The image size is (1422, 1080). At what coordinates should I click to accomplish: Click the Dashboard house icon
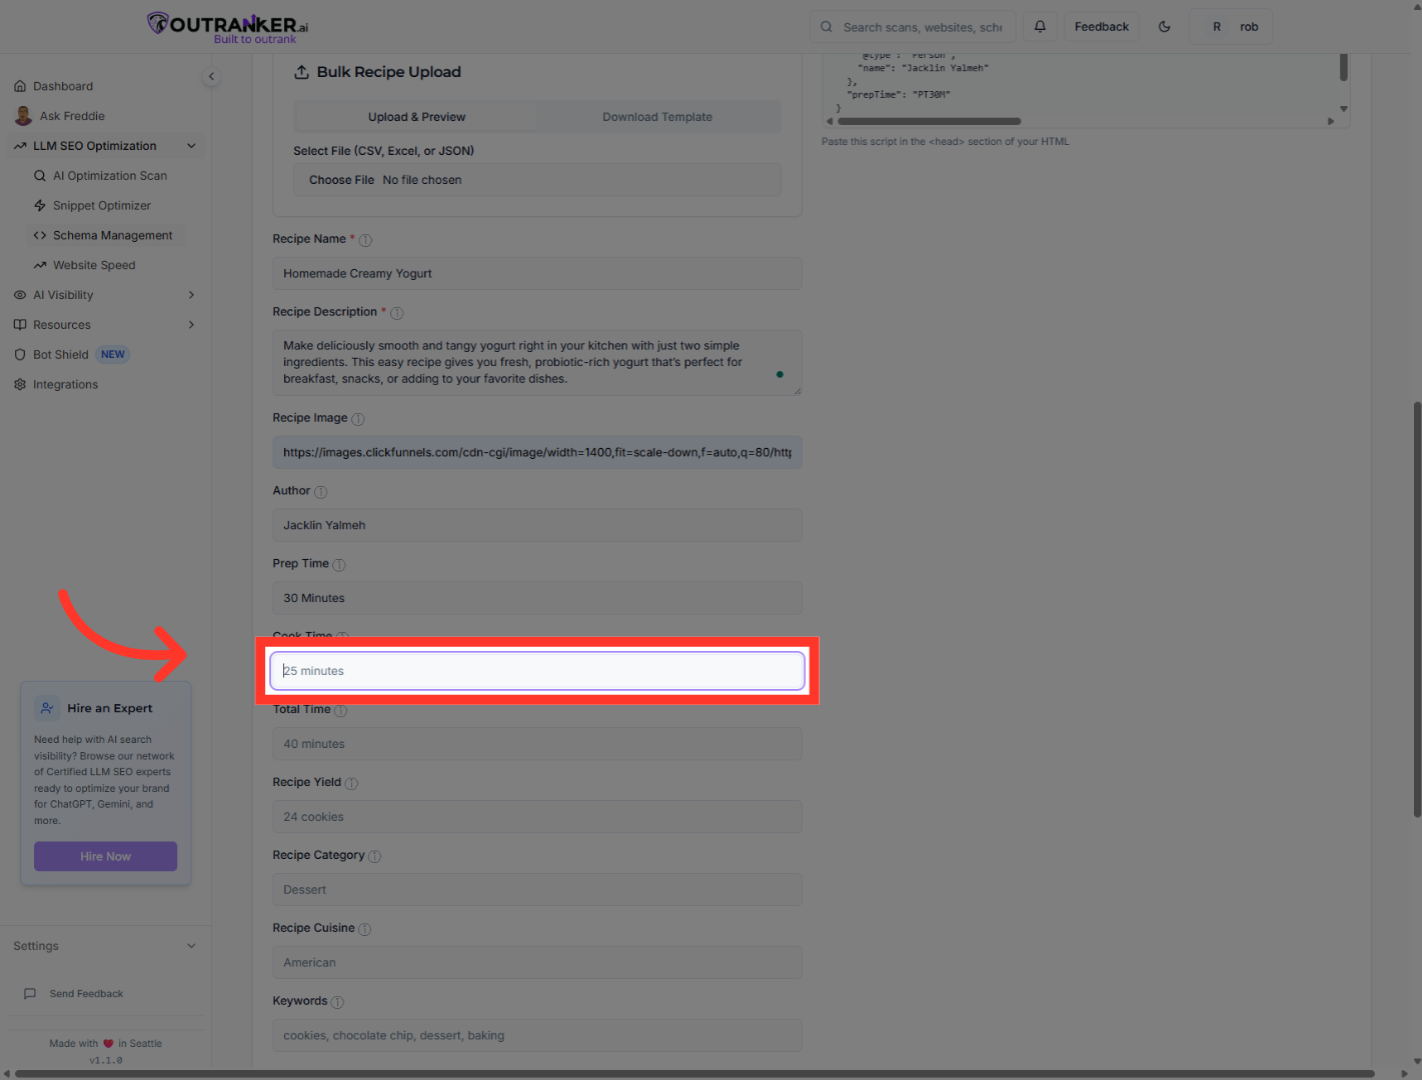[20, 86]
